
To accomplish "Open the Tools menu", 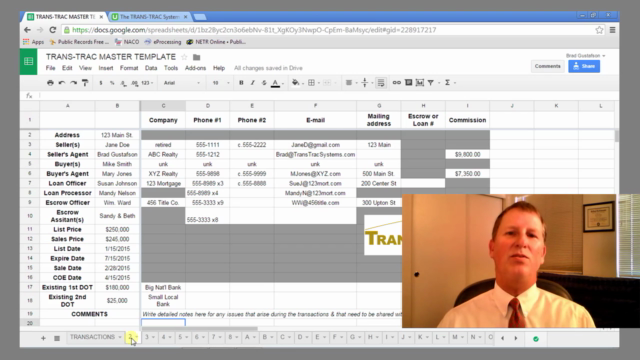I will (171, 68).
